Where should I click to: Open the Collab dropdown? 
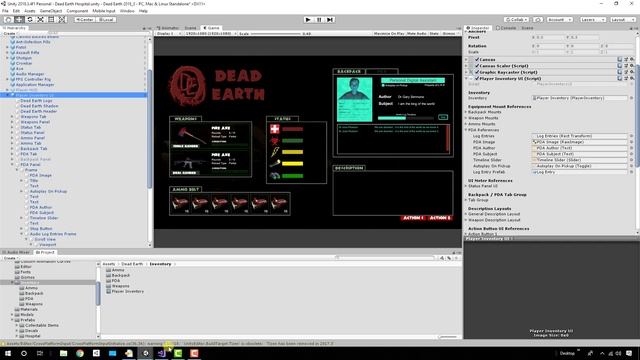coord(516,20)
